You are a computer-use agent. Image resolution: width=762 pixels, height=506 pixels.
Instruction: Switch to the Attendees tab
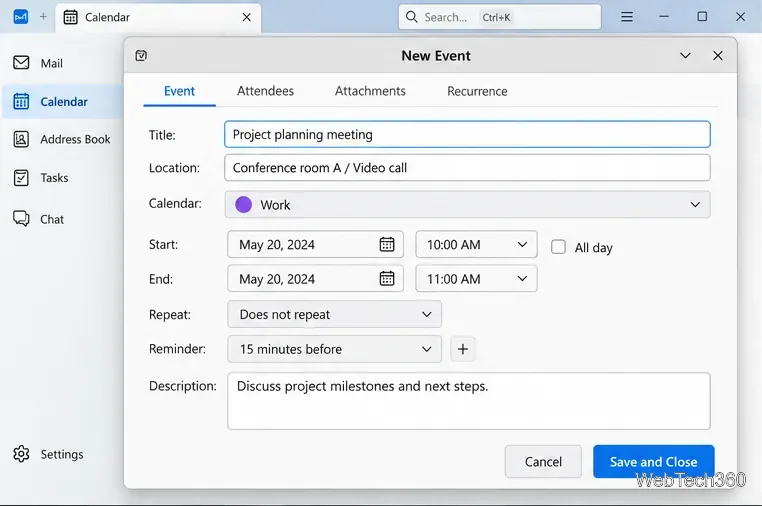click(x=265, y=91)
